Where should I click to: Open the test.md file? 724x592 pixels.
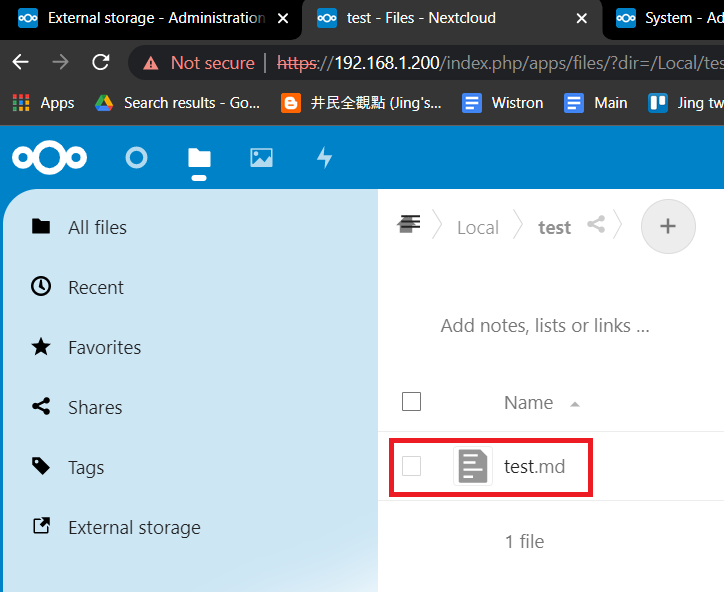pos(534,466)
